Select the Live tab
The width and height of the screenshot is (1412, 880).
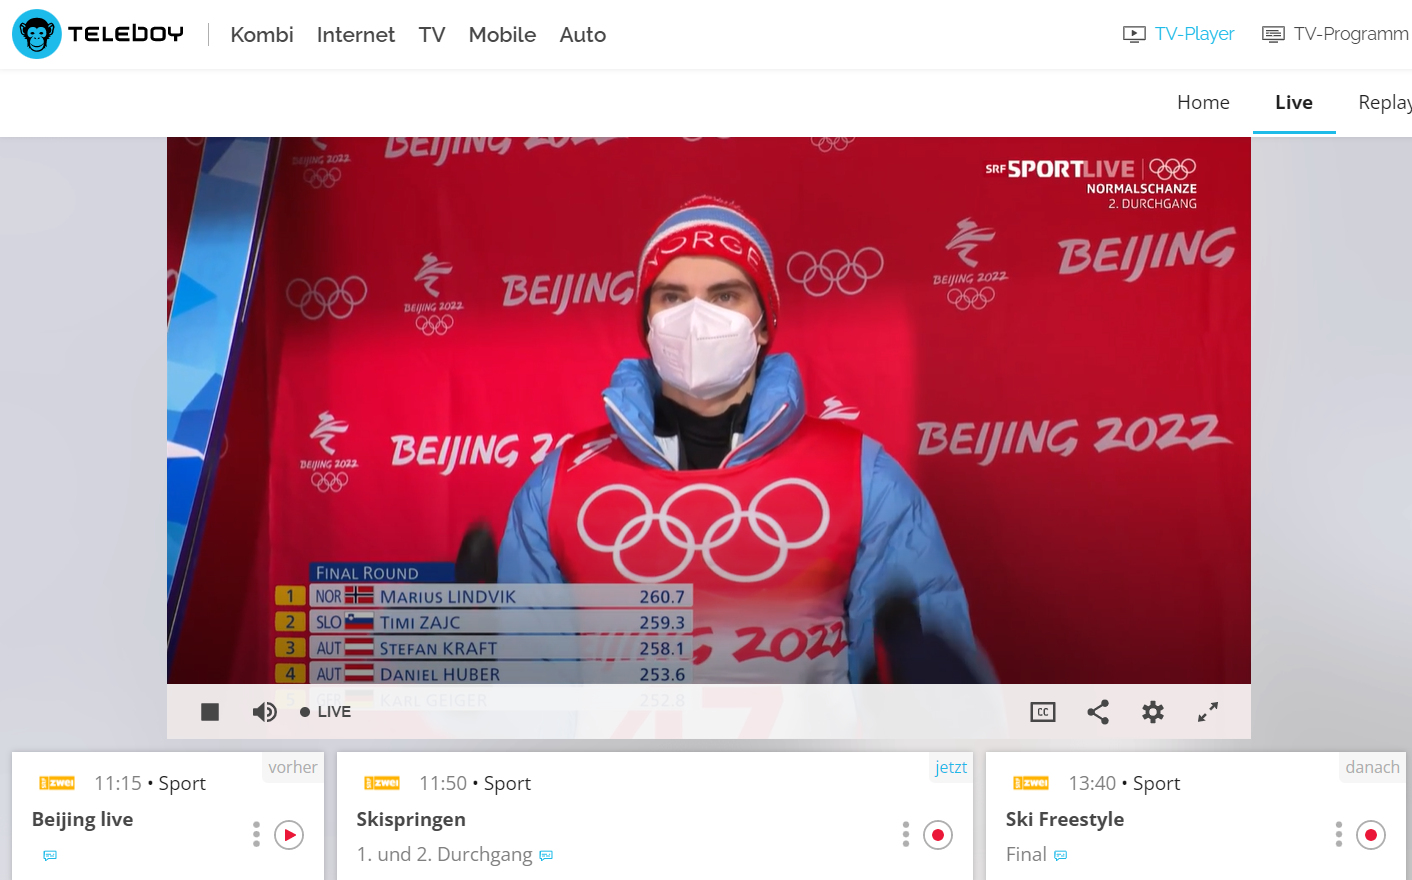pyautogui.click(x=1294, y=102)
